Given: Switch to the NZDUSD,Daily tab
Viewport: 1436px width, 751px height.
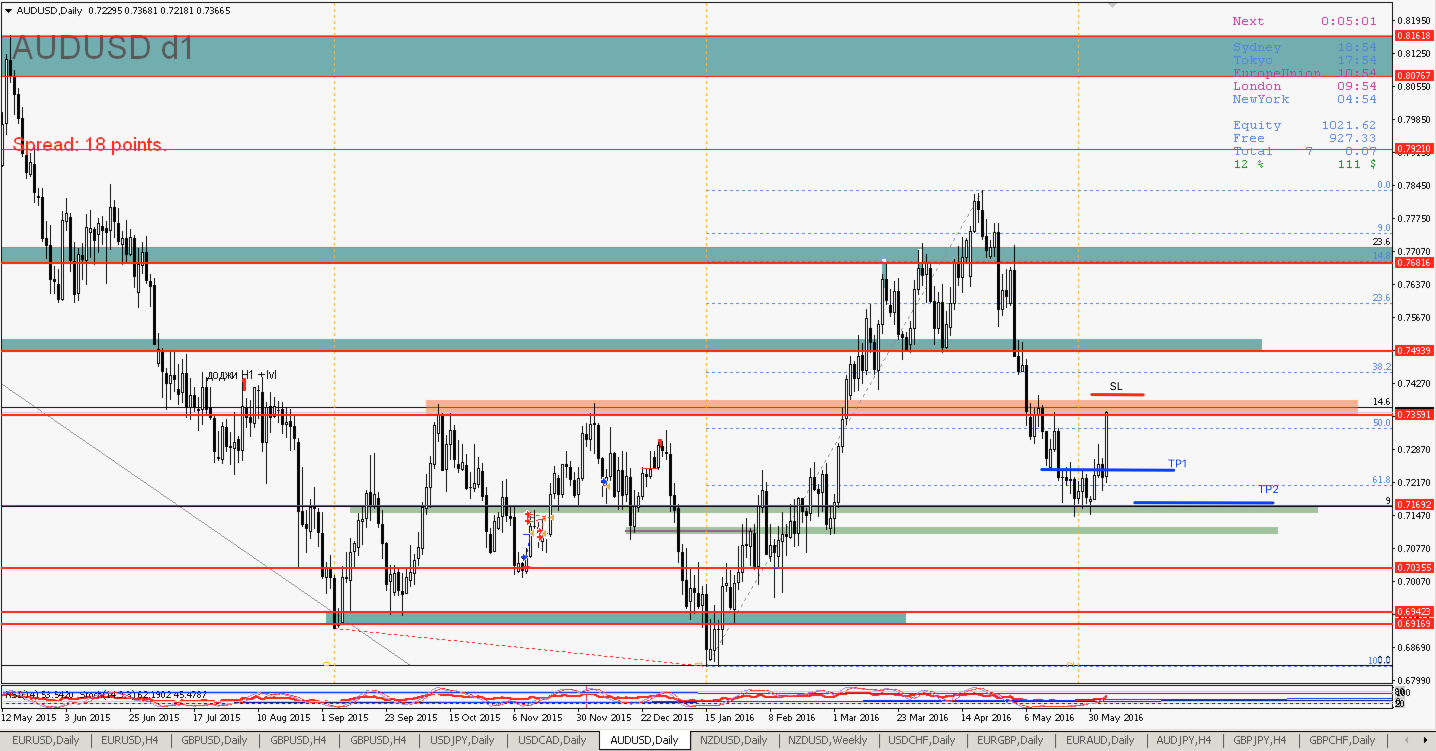Looking at the screenshot, I should tap(734, 741).
